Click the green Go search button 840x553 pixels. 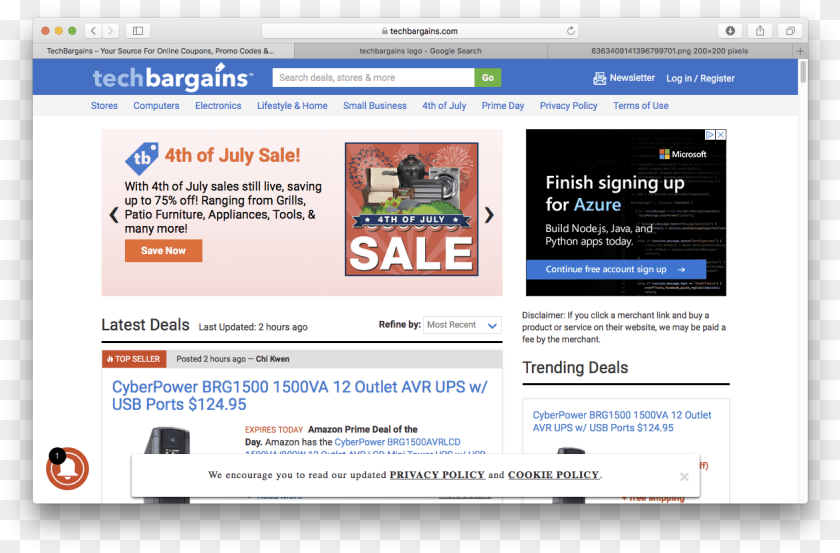(488, 78)
